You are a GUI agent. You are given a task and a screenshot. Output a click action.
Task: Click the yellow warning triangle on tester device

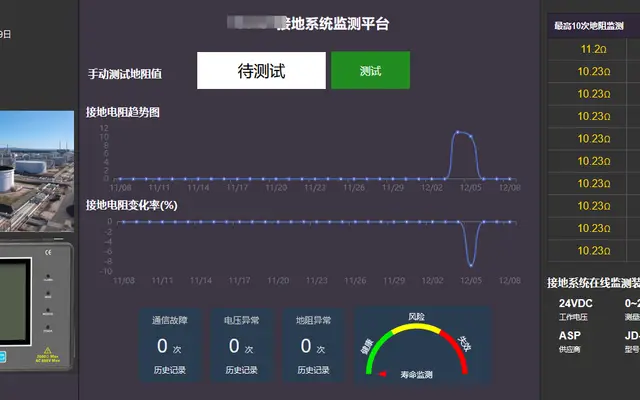point(48,350)
